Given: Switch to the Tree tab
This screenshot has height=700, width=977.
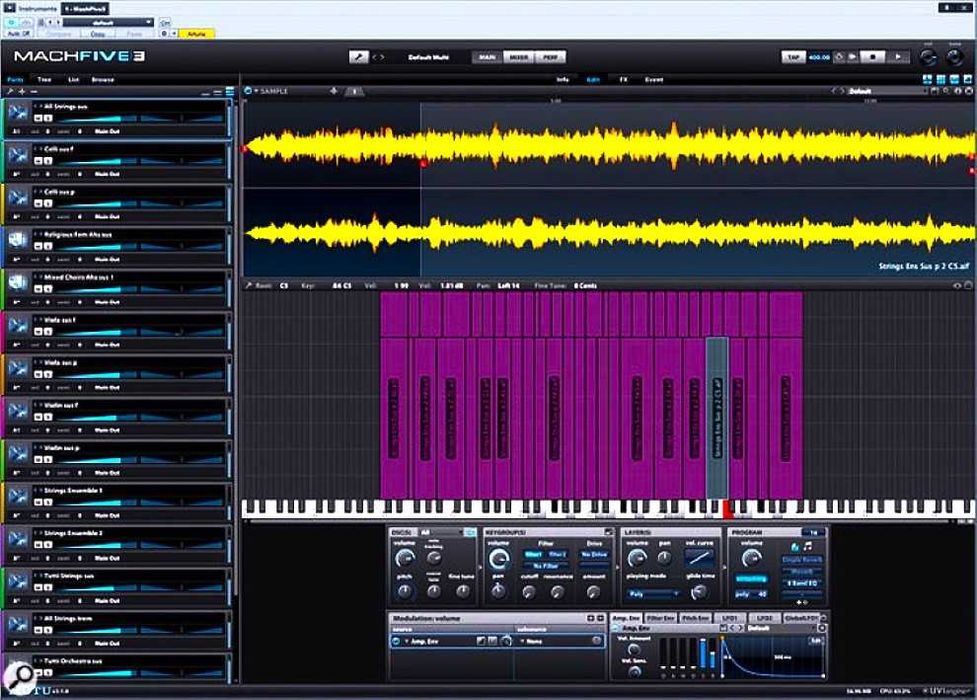Looking at the screenshot, I should click(x=44, y=80).
